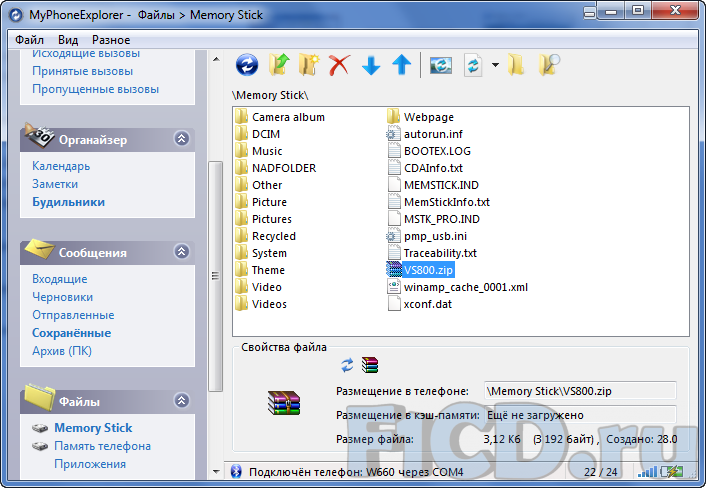Click the red X delete icon
The image size is (706, 488).
(x=339, y=65)
